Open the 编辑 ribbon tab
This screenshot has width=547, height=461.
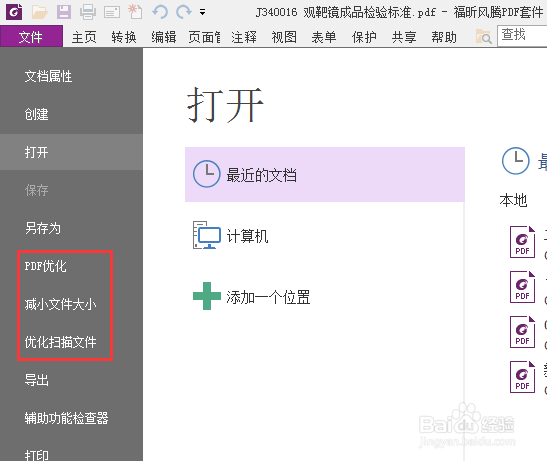pos(164,37)
